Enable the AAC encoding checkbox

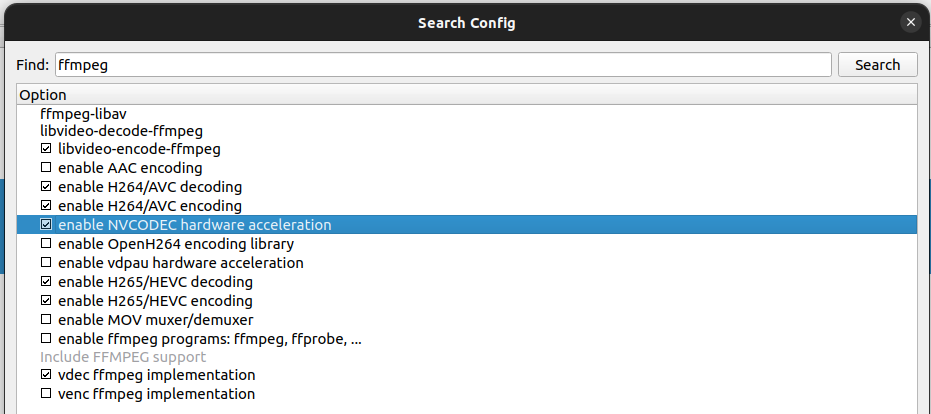[x=46, y=168]
